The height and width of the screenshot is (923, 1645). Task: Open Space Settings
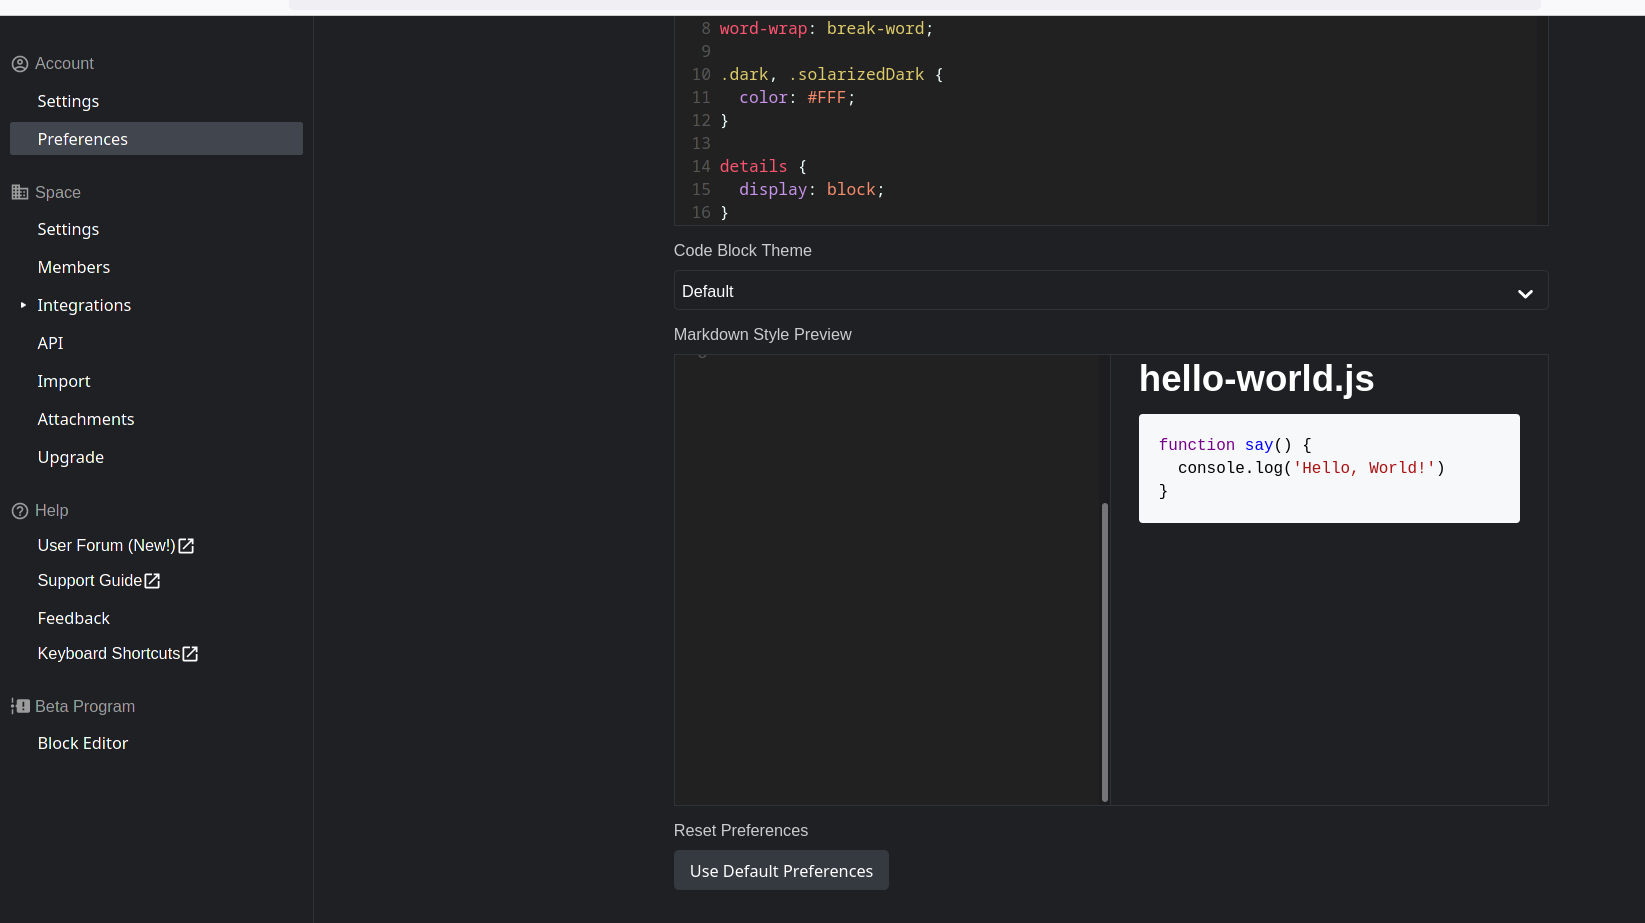(68, 229)
